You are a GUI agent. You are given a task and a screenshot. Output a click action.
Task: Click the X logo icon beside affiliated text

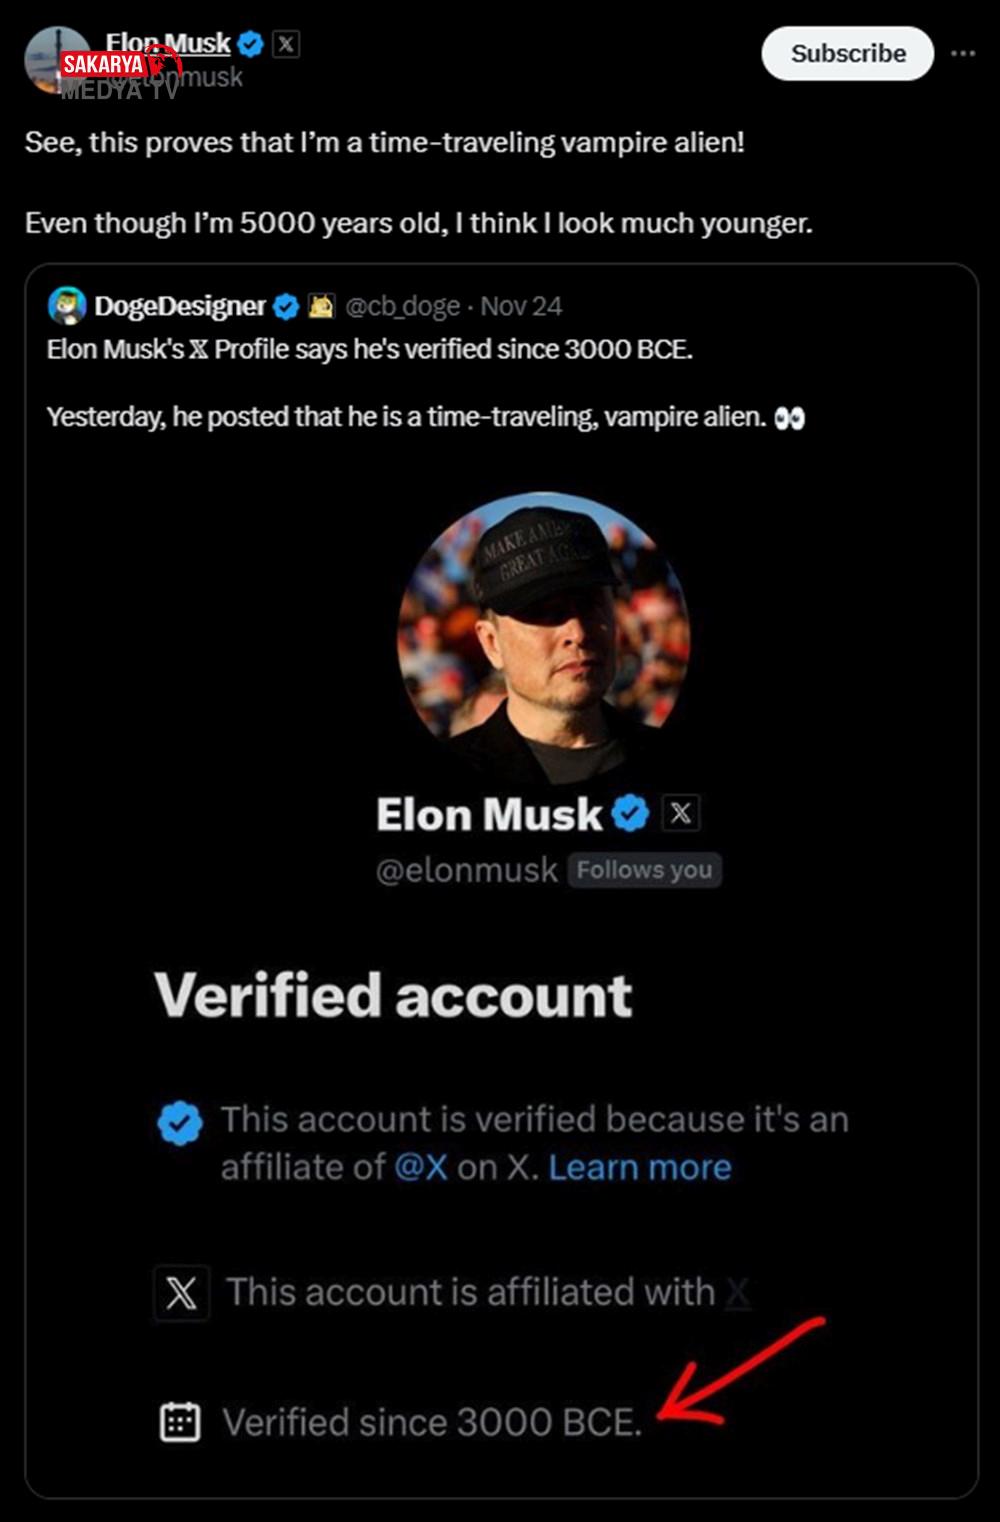click(181, 1294)
